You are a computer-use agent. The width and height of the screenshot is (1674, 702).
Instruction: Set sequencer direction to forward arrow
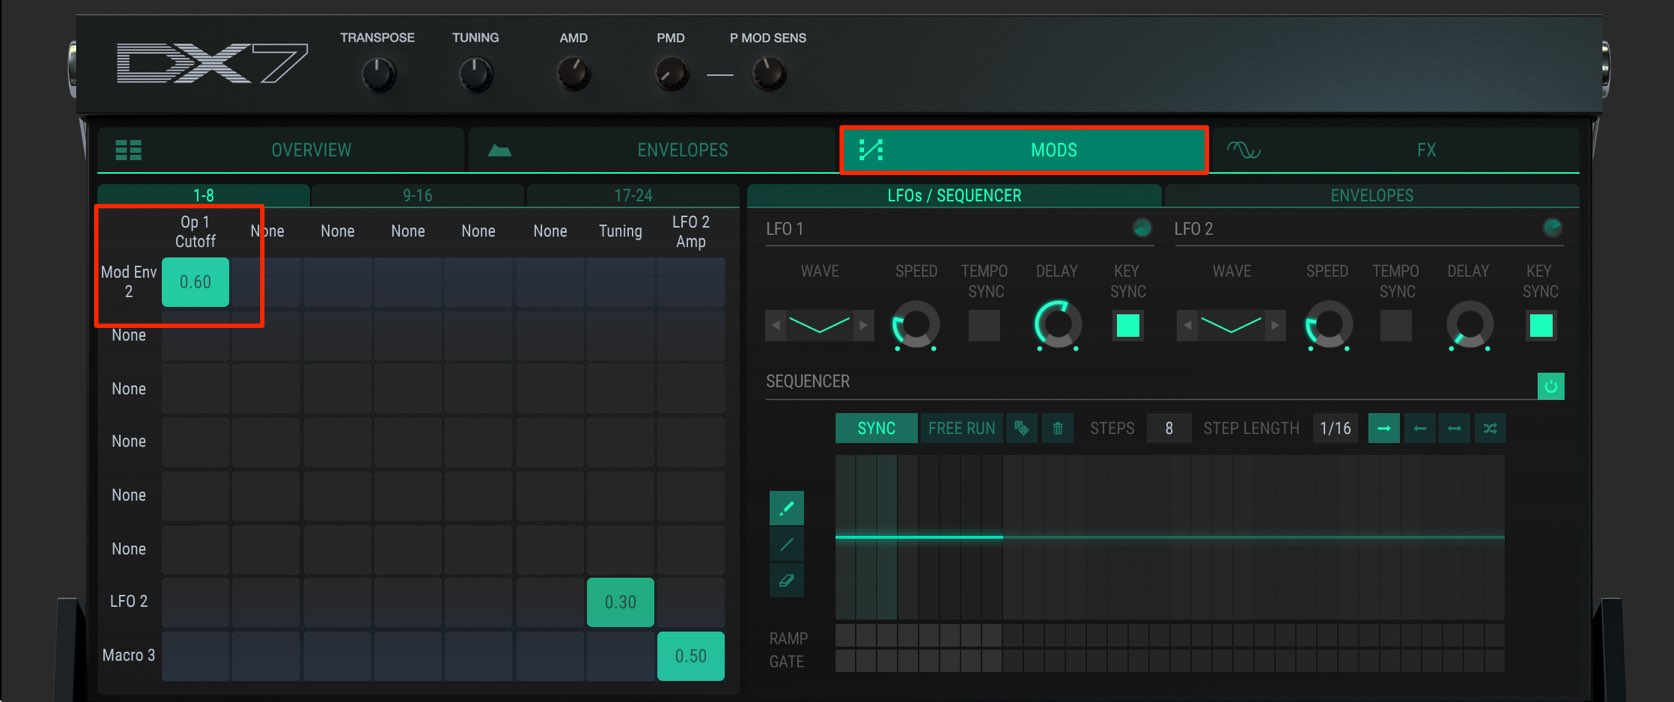(1384, 428)
